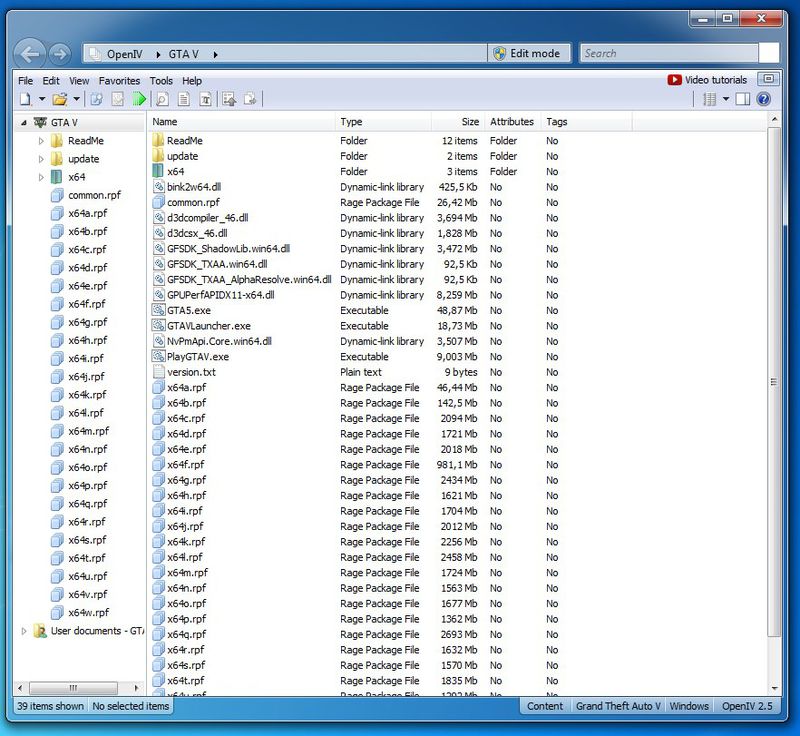Viewport: 800px width, 736px height.
Task: Click the small window icon beside Video tutorials
Action: pyautogui.click(x=768, y=79)
